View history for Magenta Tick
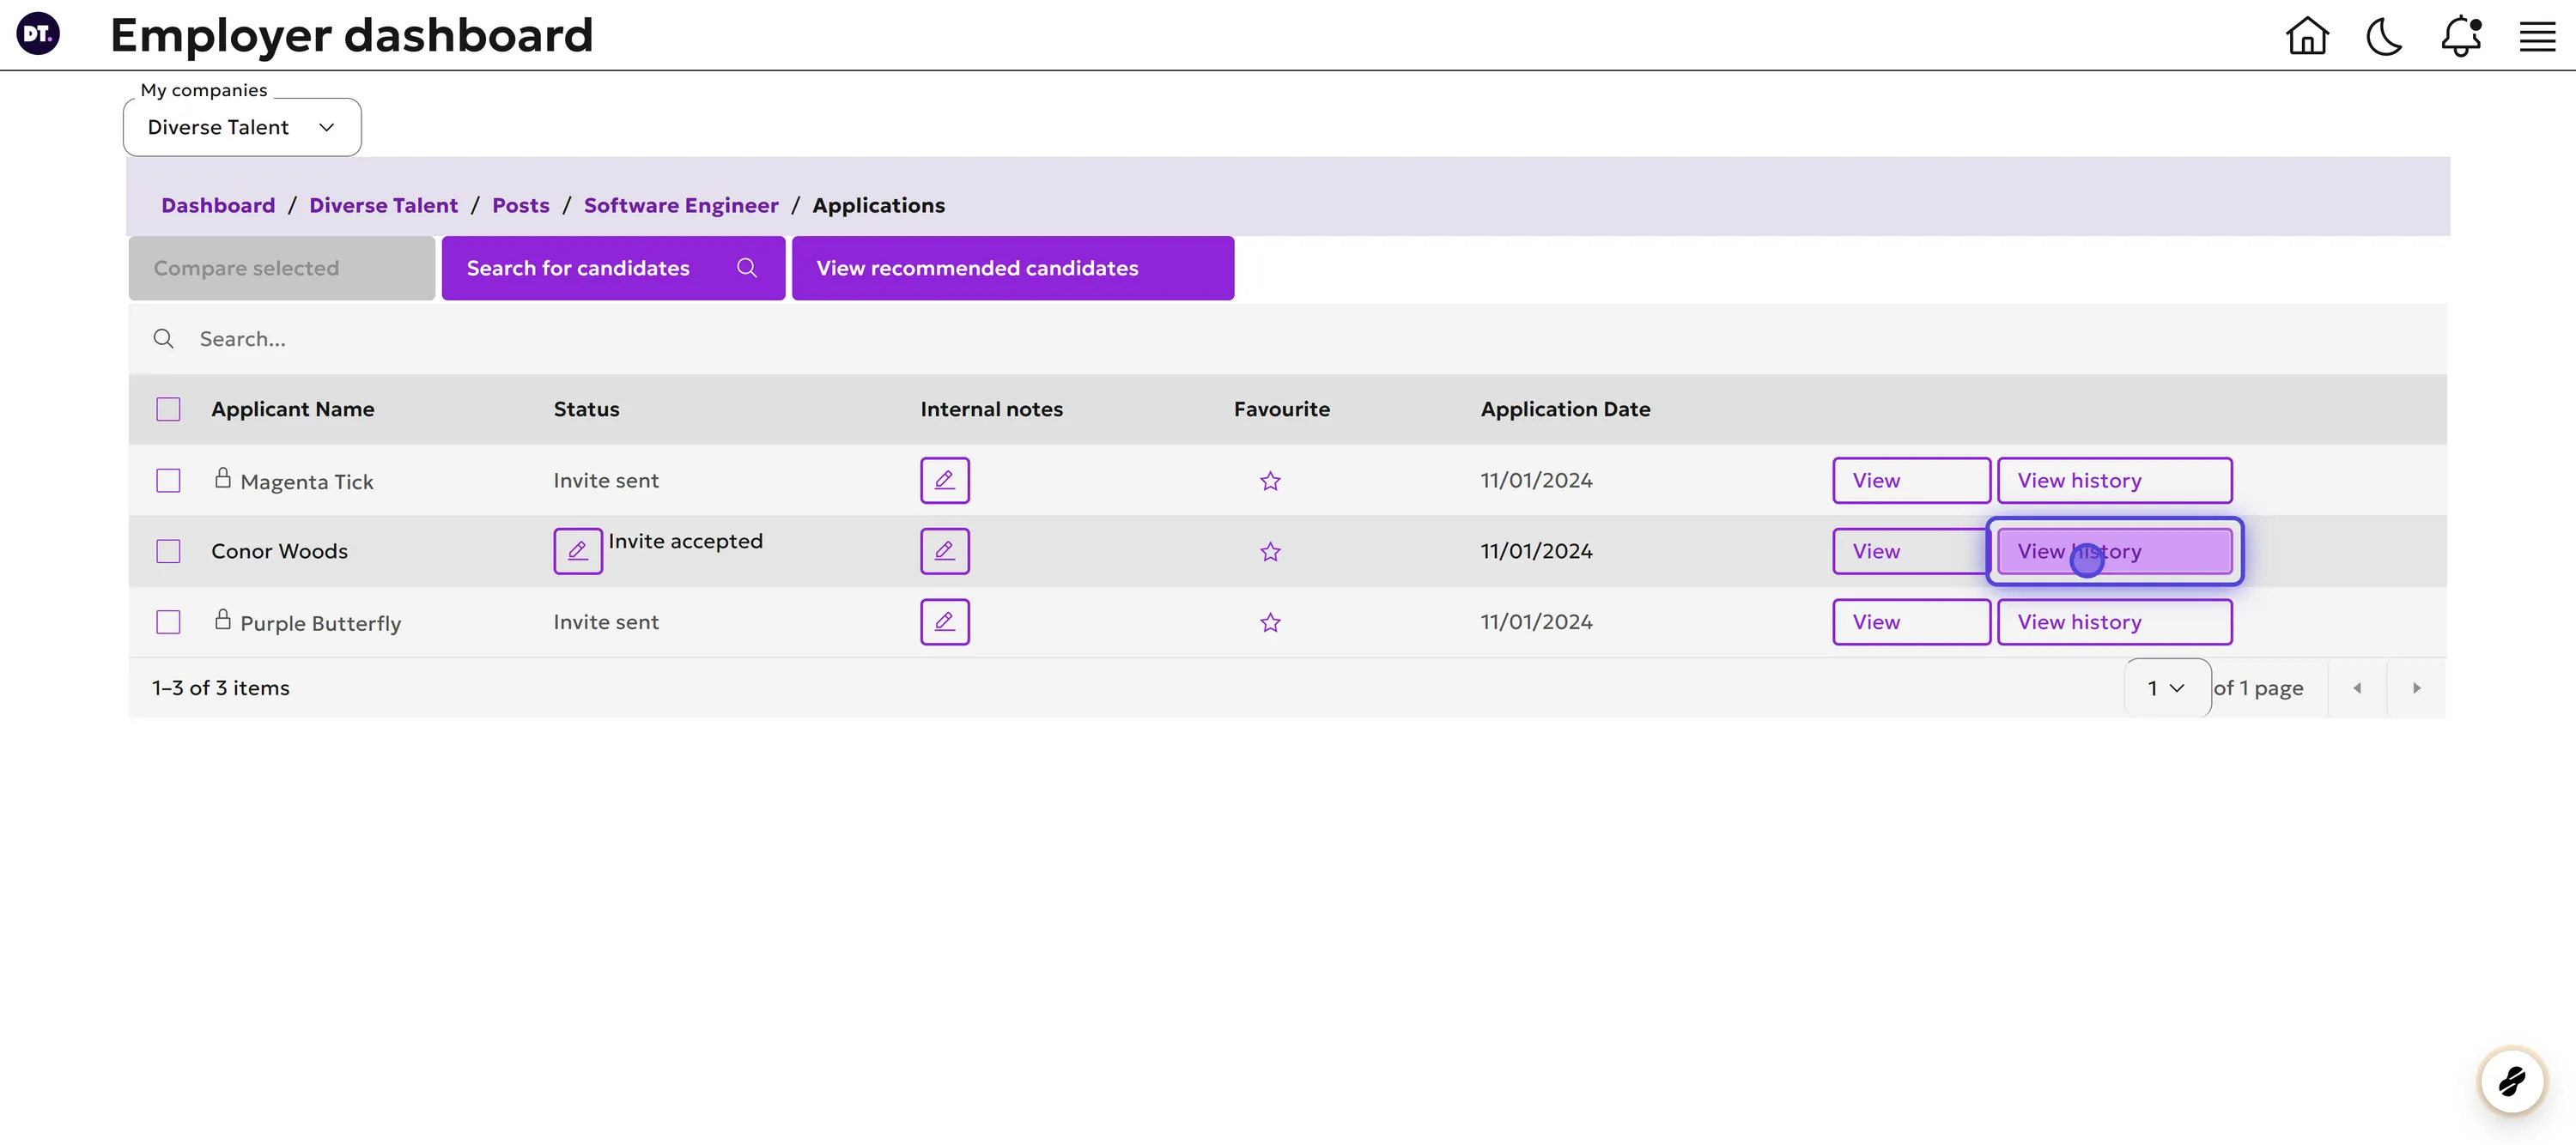The height and width of the screenshot is (1145, 2576). [x=2114, y=480]
